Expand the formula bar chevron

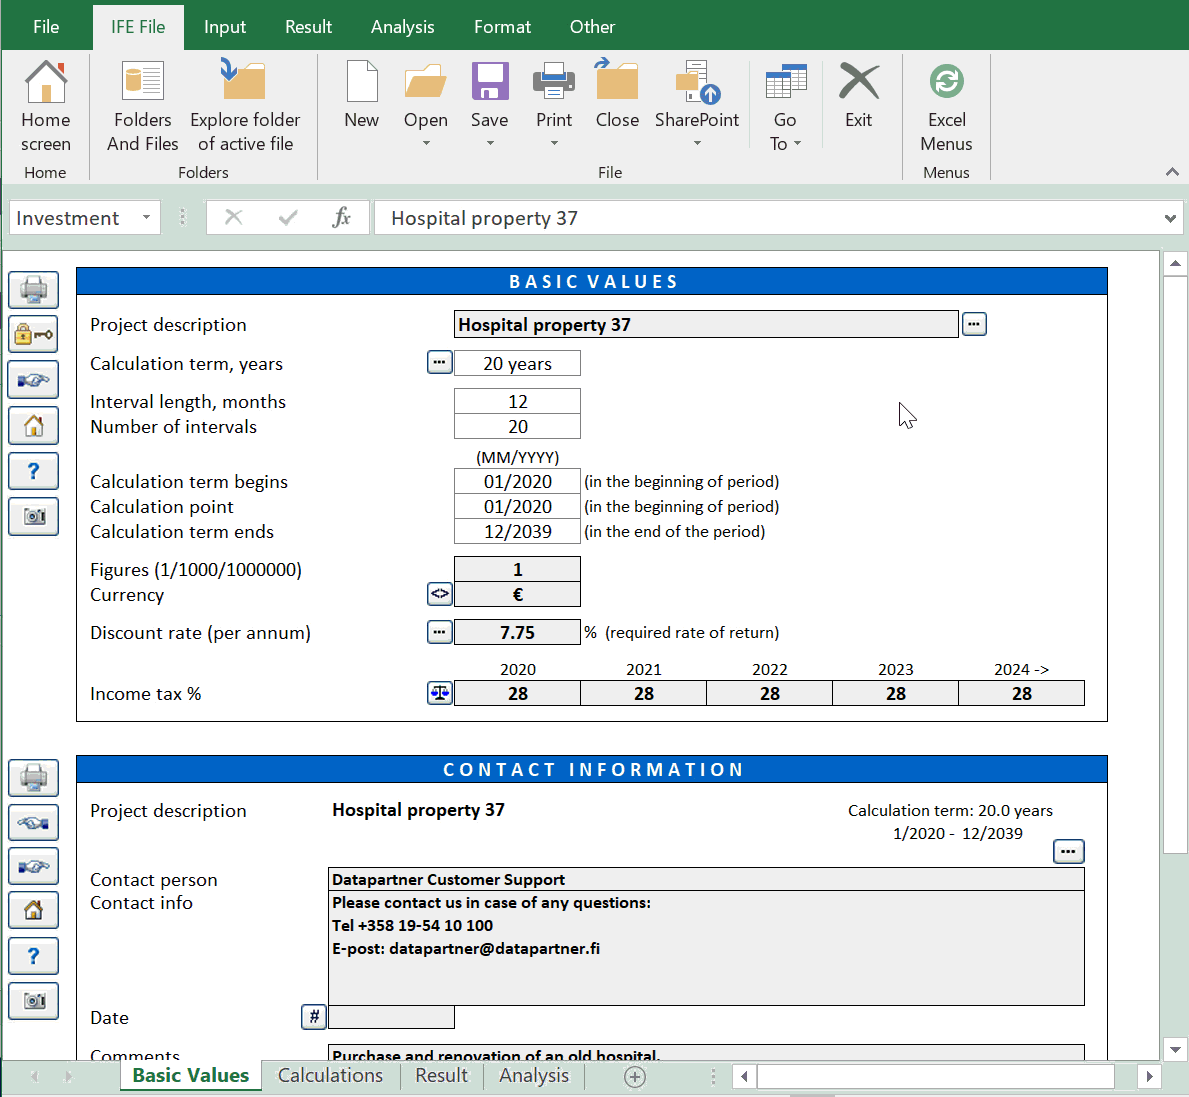click(x=1170, y=219)
